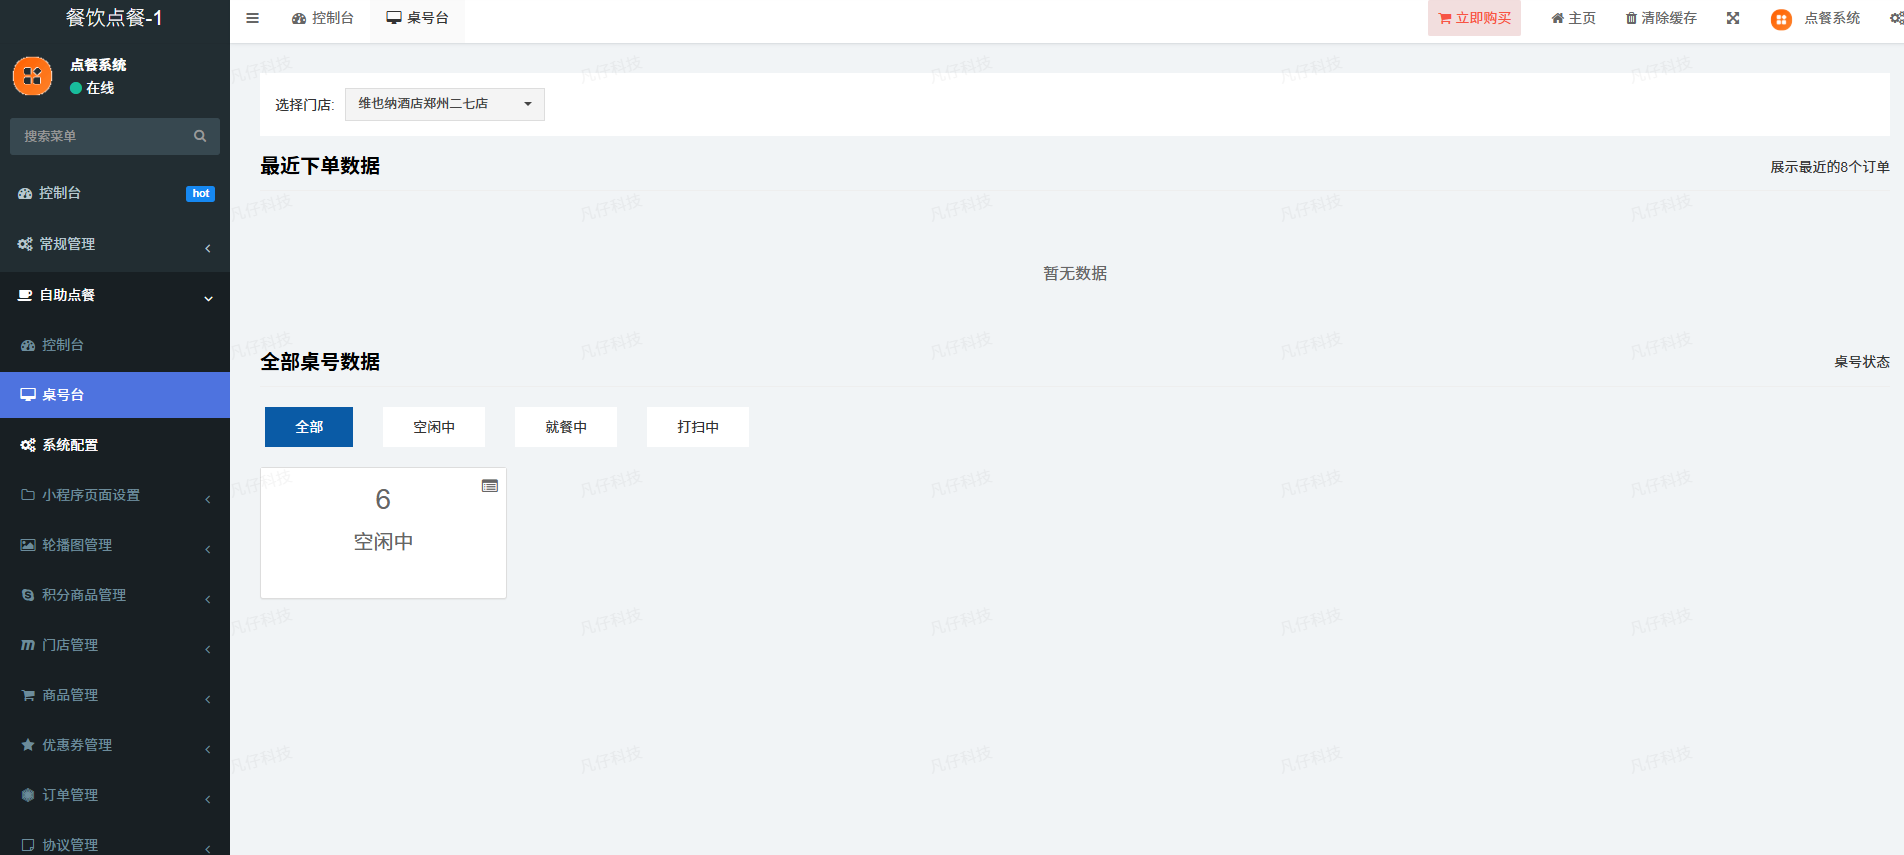The height and width of the screenshot is (855, 1904).
Task: Select 桌号台 in the sidebar
Action: point(114,395)
